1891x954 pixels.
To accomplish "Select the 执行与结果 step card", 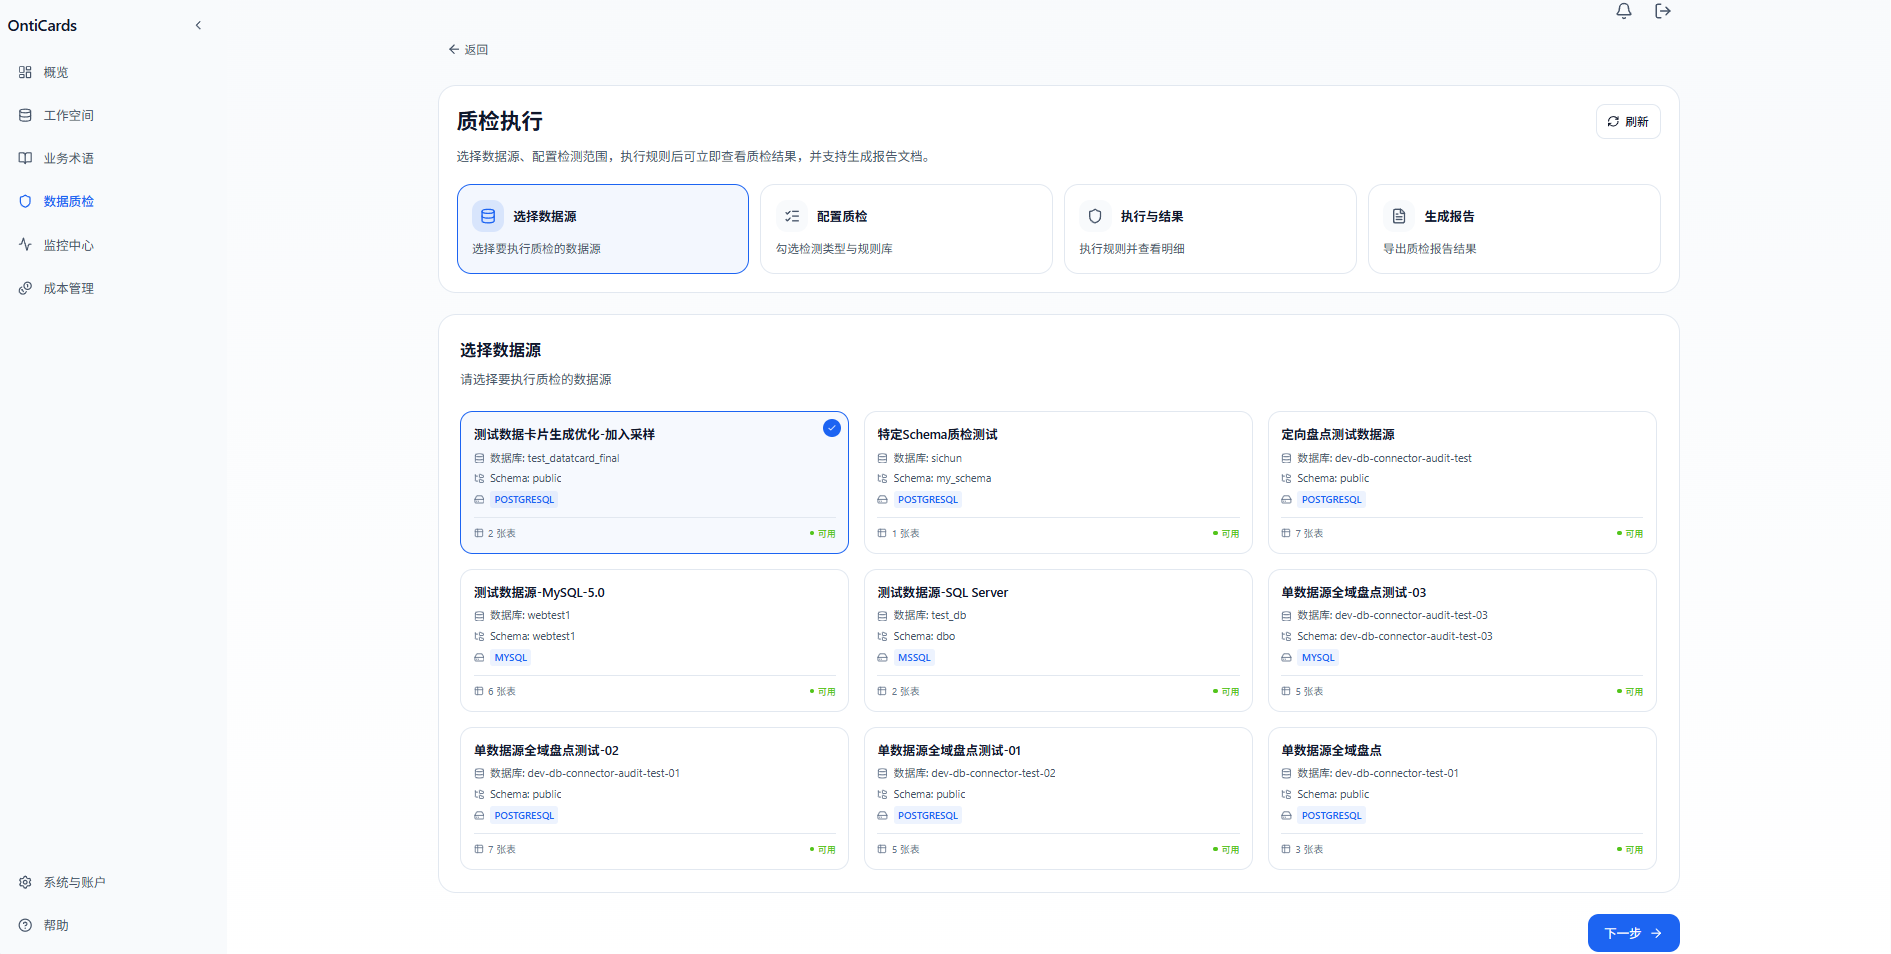I will (1210, 229).
